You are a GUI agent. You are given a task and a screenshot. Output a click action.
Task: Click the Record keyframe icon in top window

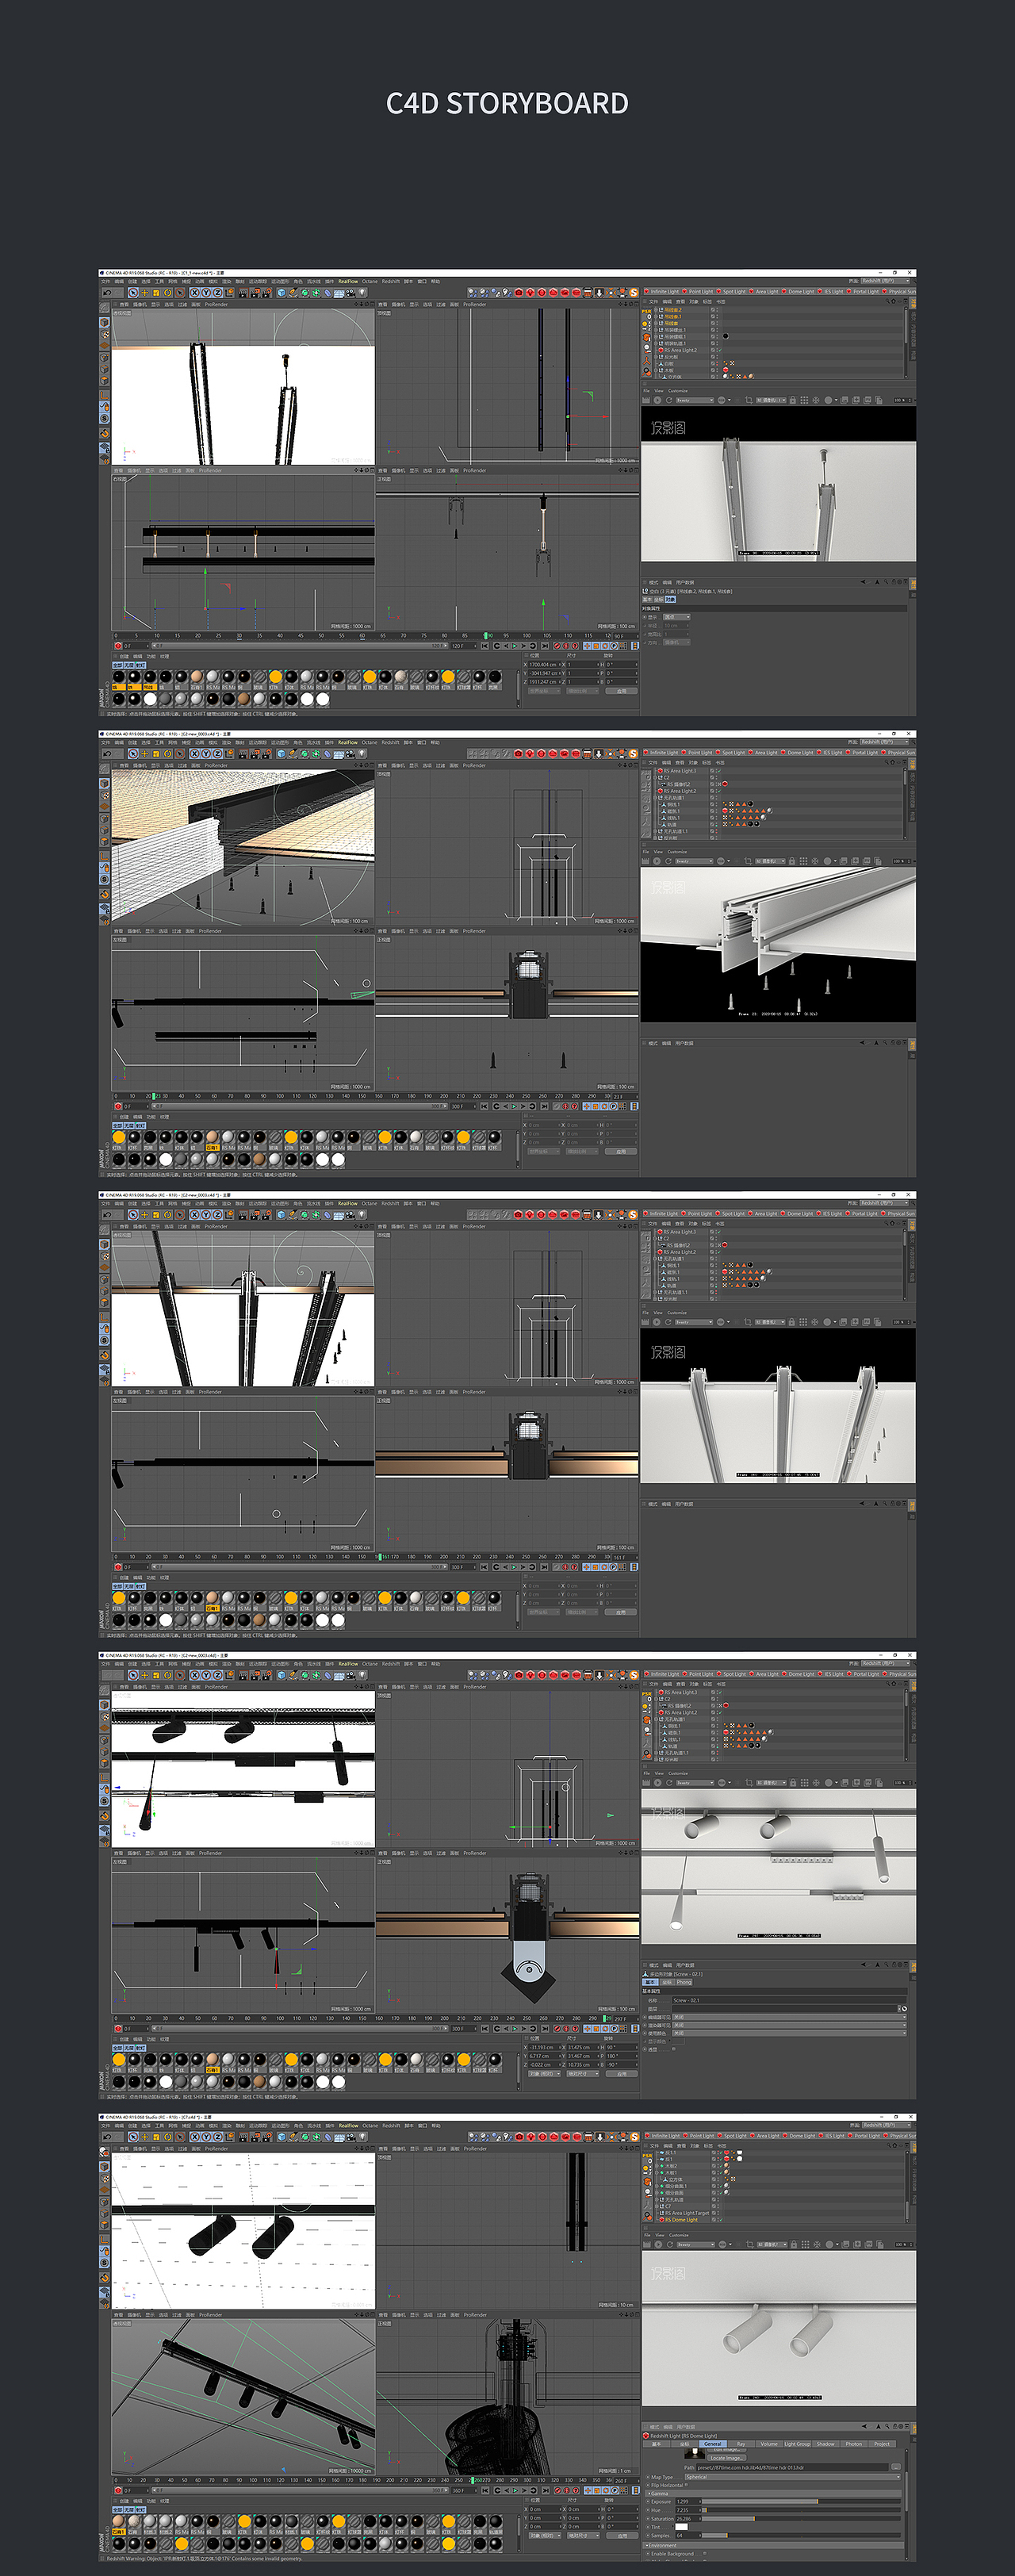[x=558, y=645]
